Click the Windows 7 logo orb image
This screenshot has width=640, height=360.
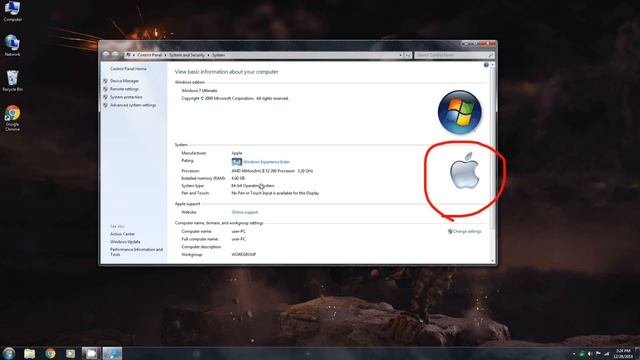tap(460, 112)
